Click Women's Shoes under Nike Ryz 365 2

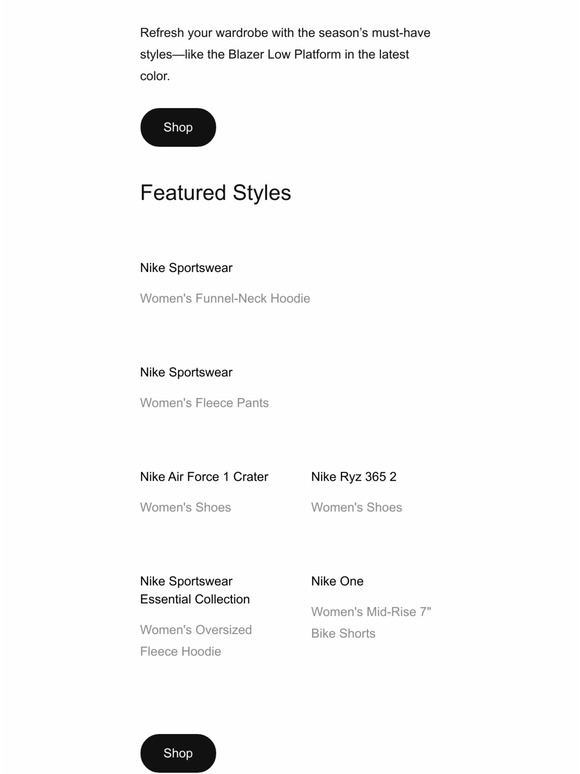[356, 507]
